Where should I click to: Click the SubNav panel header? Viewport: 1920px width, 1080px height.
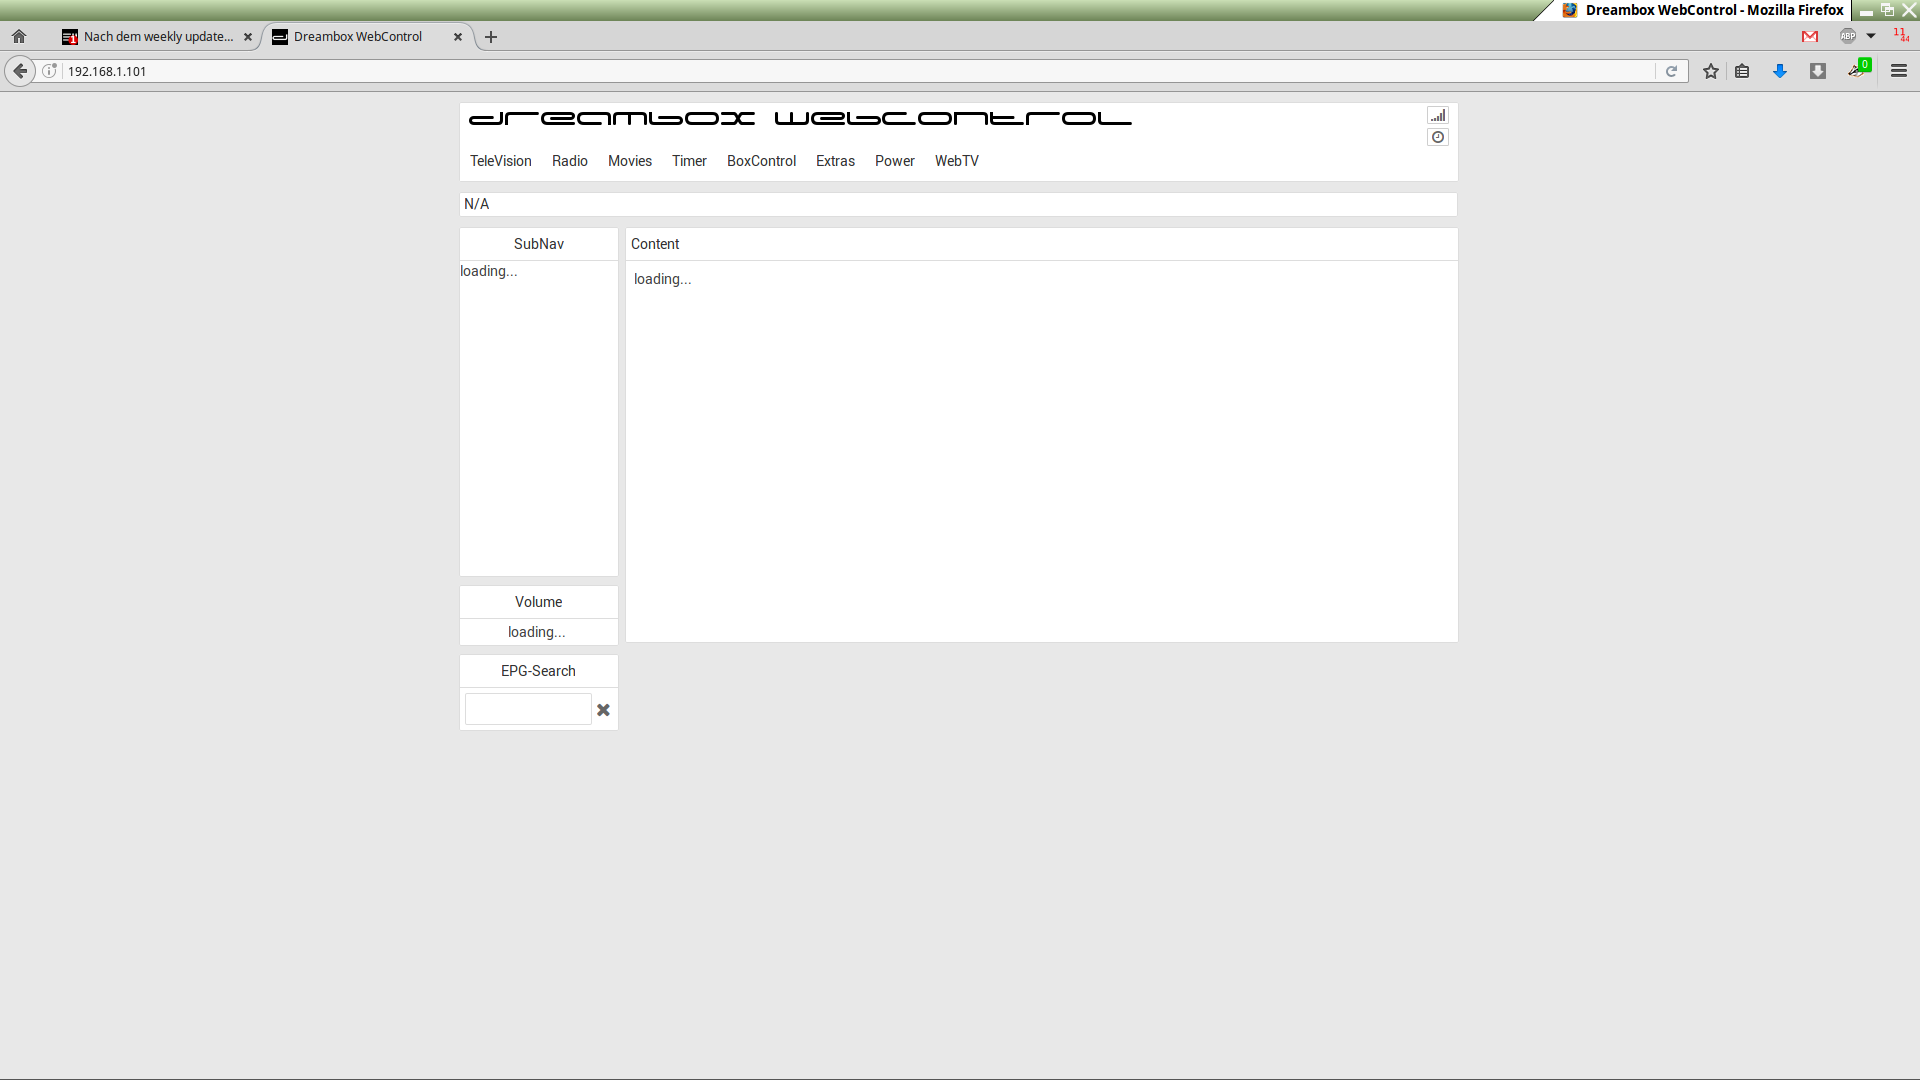[x=539, y=244]
